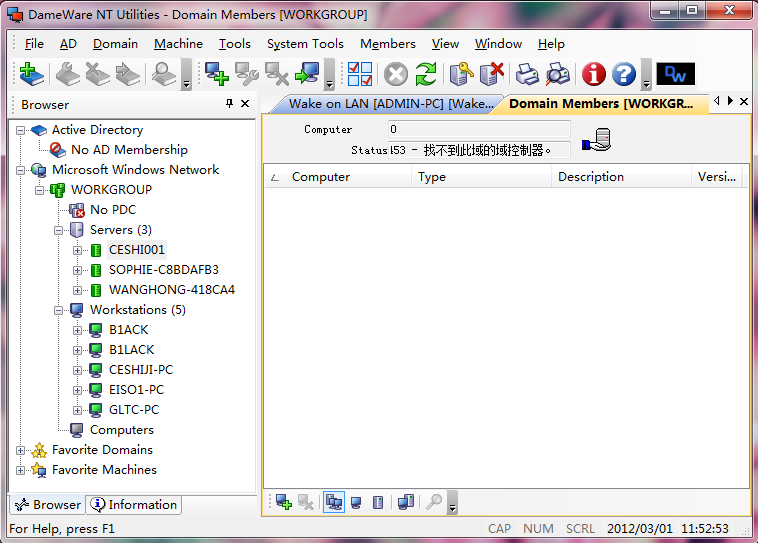Click the Status field with error 53 message

coord(479,150)
